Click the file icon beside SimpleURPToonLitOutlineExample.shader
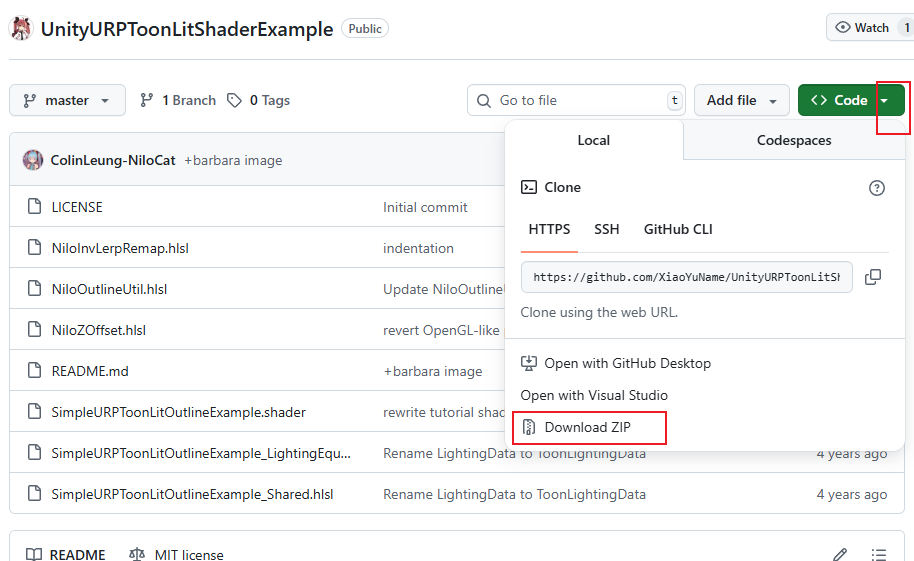 (34, 411)
